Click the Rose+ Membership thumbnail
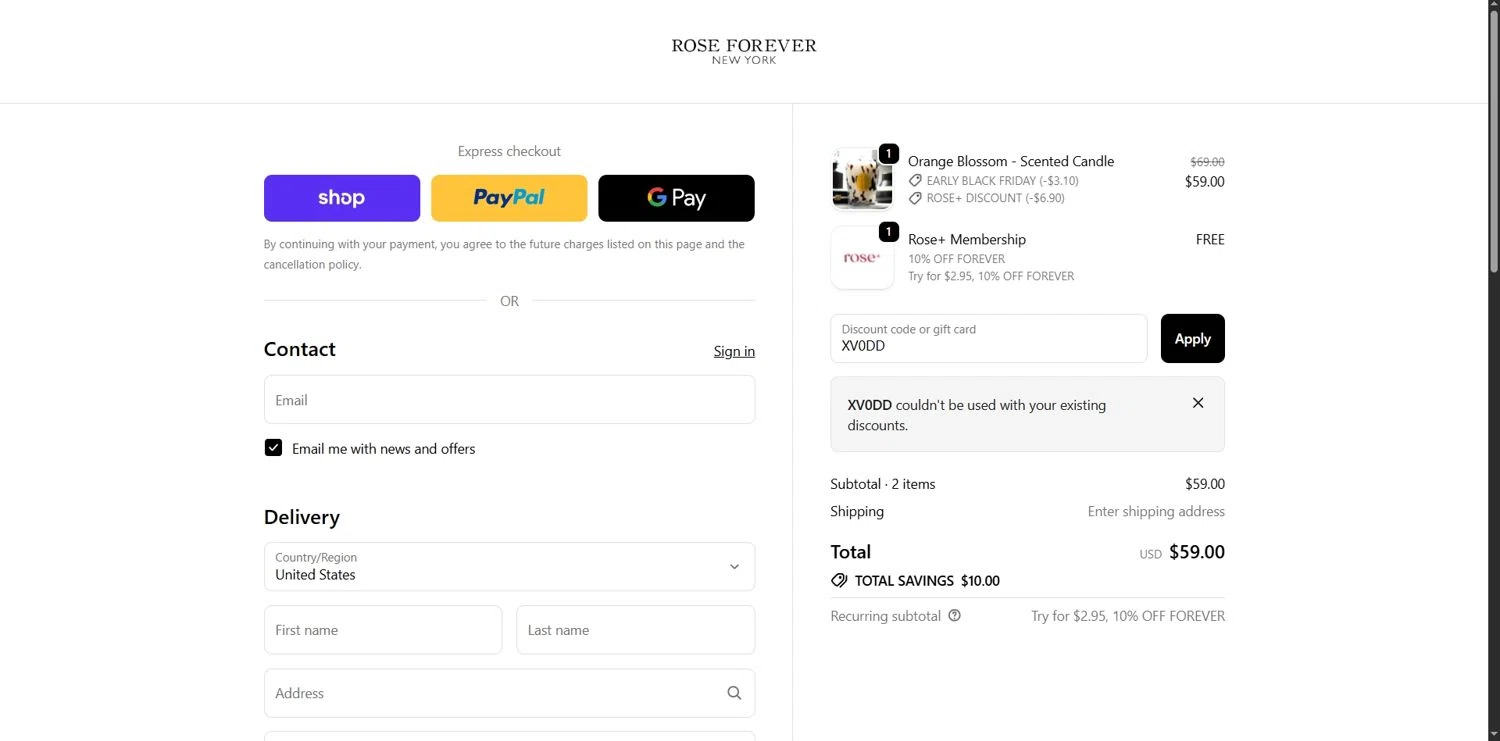 click(862, 257)
